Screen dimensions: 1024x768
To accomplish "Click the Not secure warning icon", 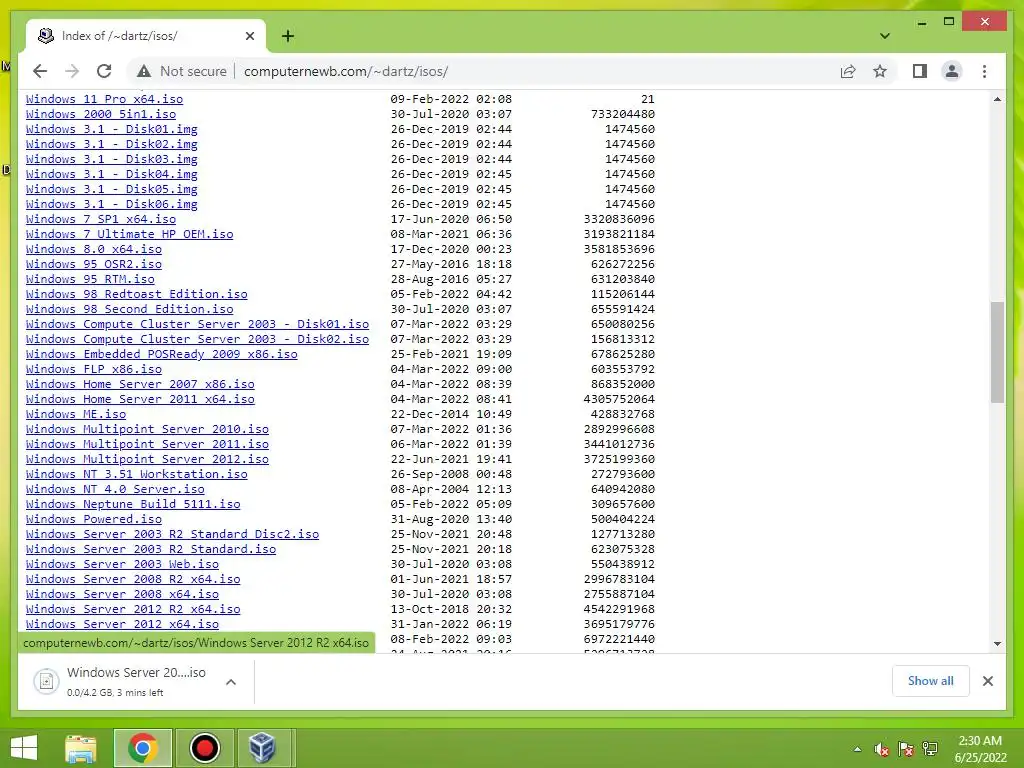I will 144,71.
